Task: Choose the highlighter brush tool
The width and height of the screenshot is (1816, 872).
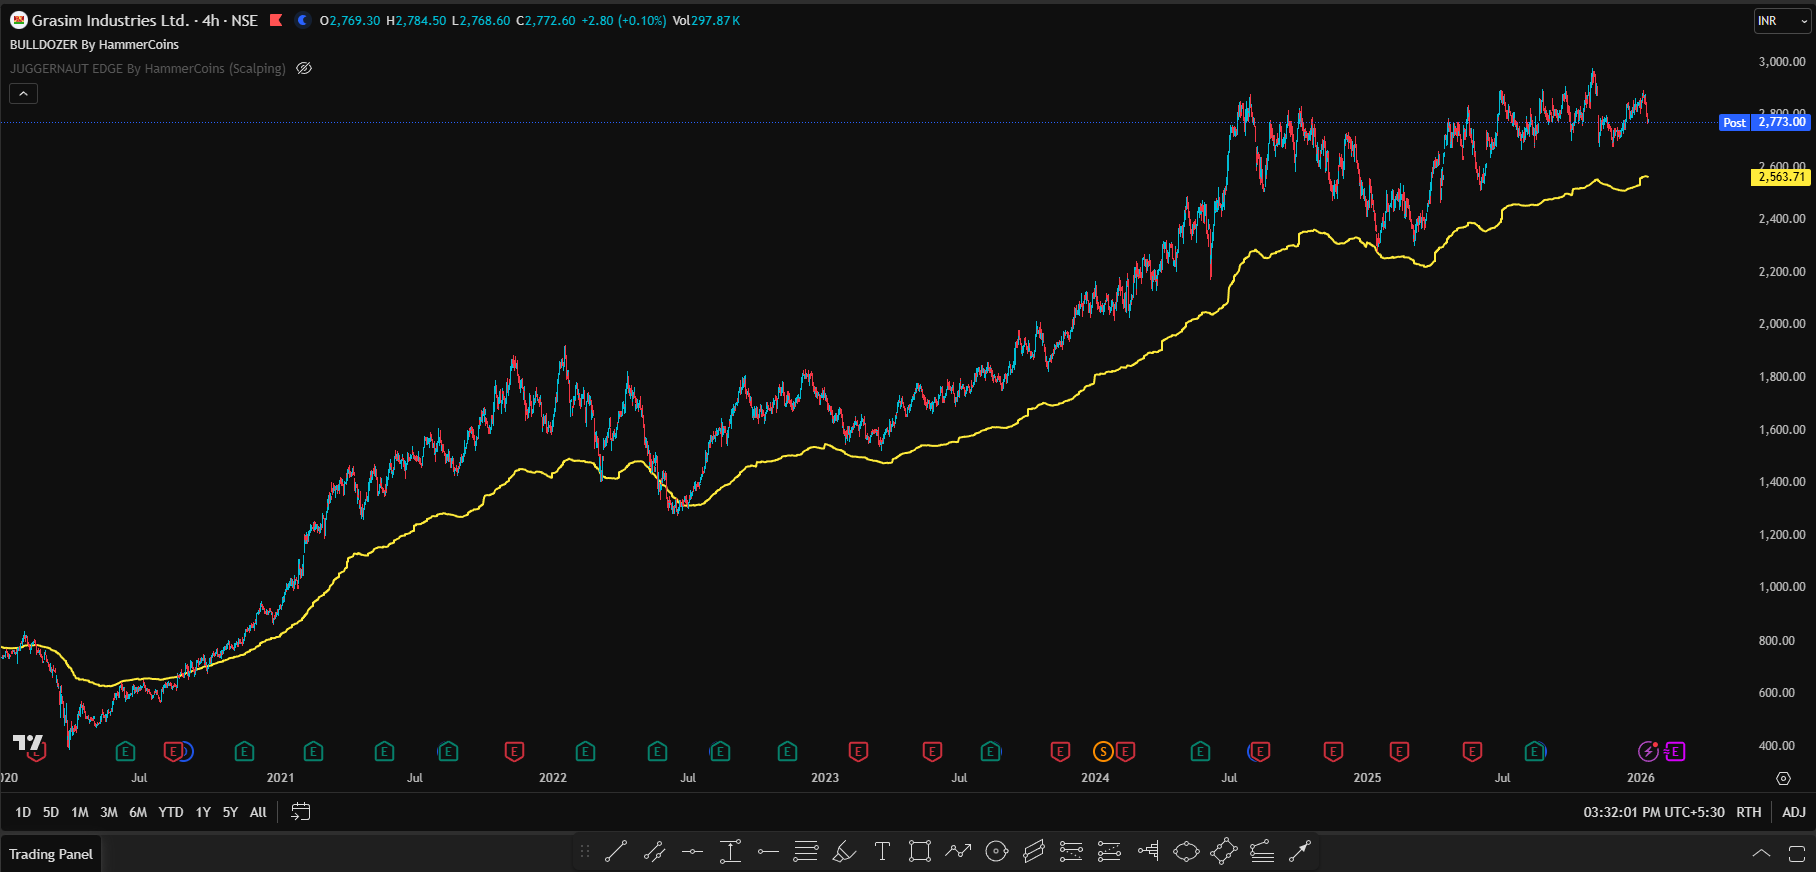Action: tap(844, 851)
